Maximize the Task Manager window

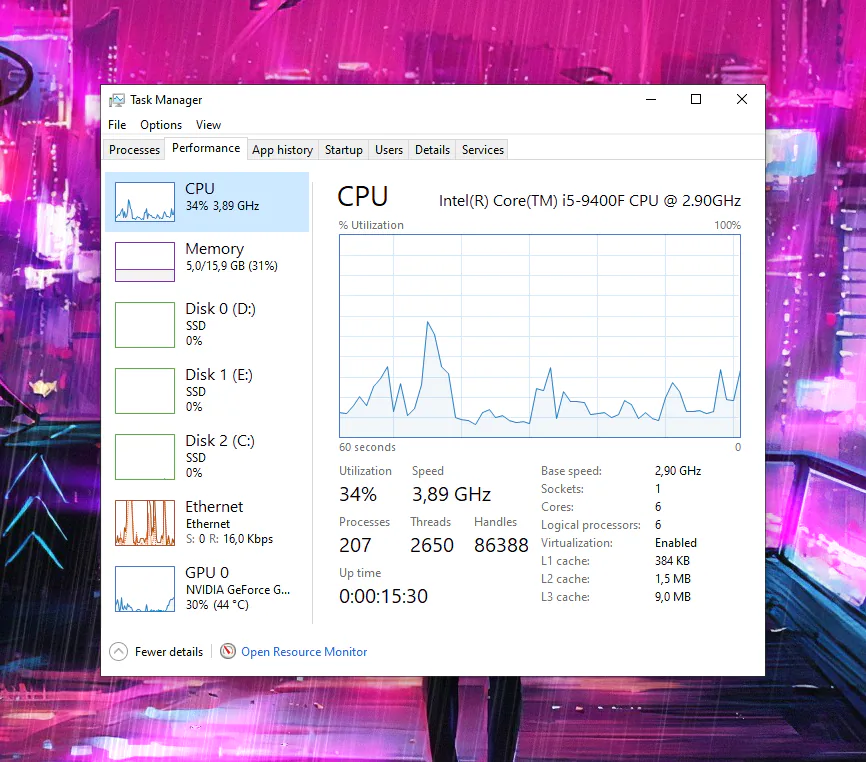pyautogui.click(x=696, y=99)
